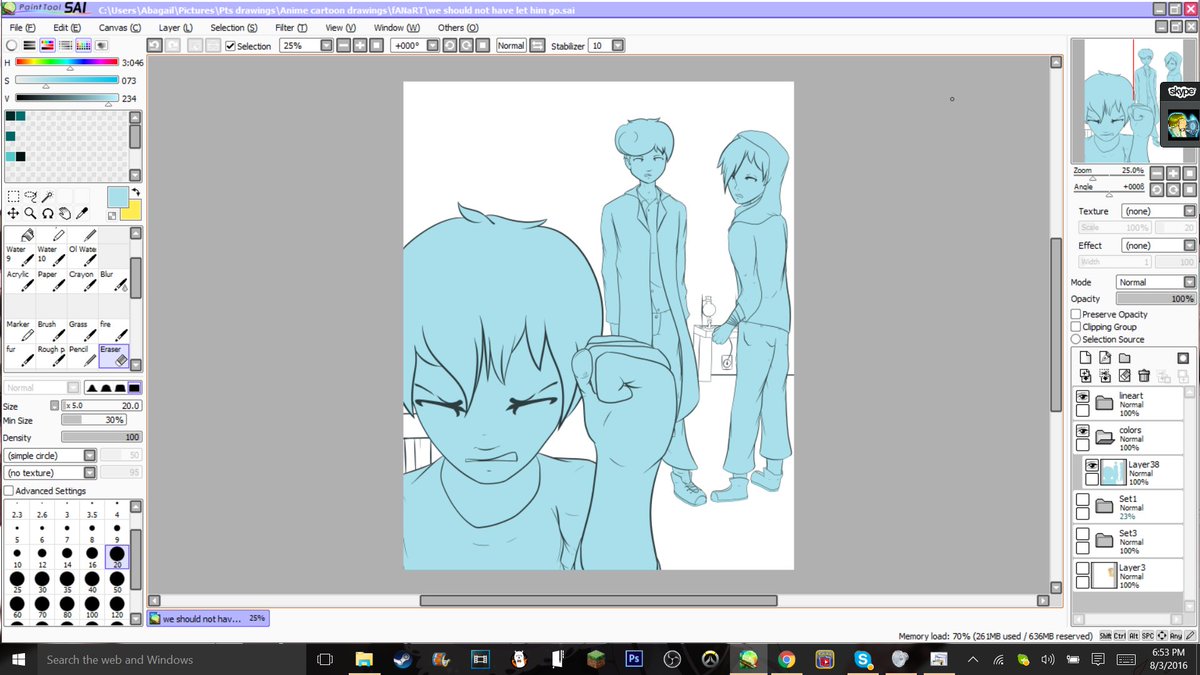This screenshot has height=675, width=1200.
Task: Open the layer Mode dropdown
Action: point(1155,281)
